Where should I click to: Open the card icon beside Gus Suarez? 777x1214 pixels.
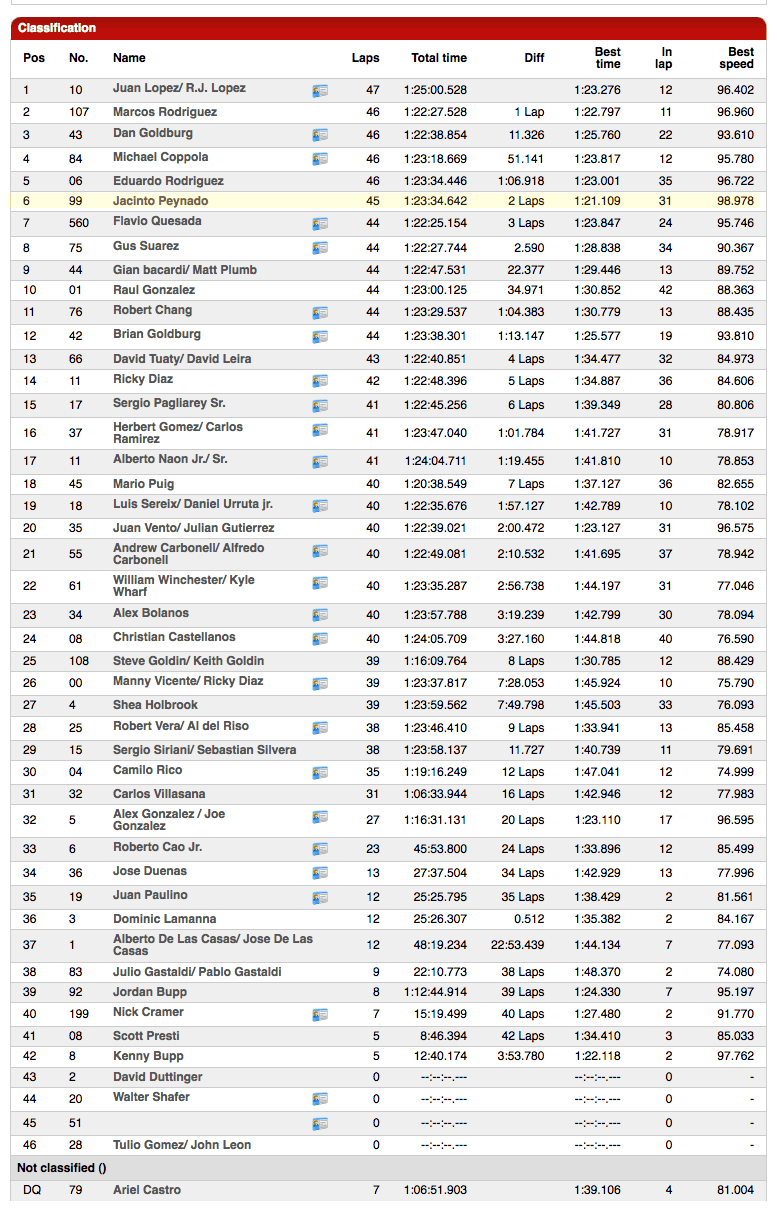pyautogui.click(x=320, y=248)
